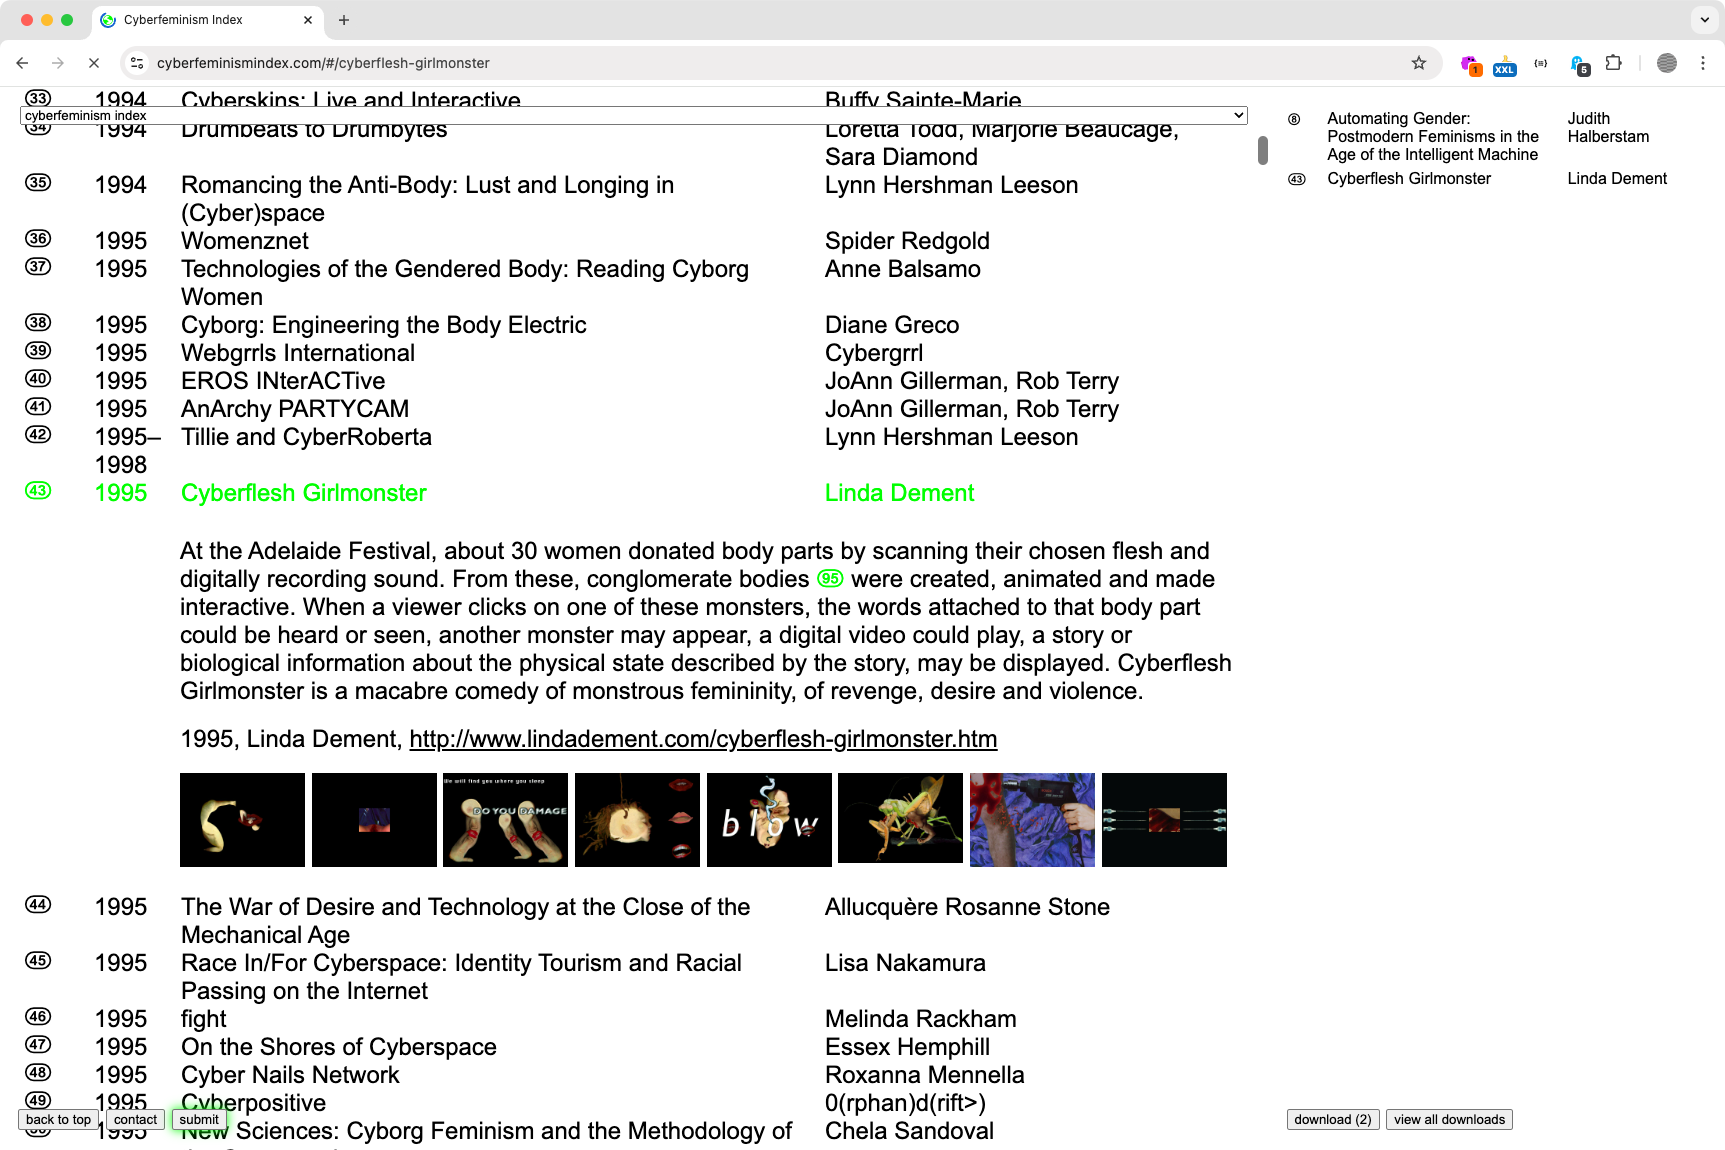This screenshot has height=1150, width=1725.
Task: Open the purple extension with orange badge
Action: click(x=1470, y=64)
